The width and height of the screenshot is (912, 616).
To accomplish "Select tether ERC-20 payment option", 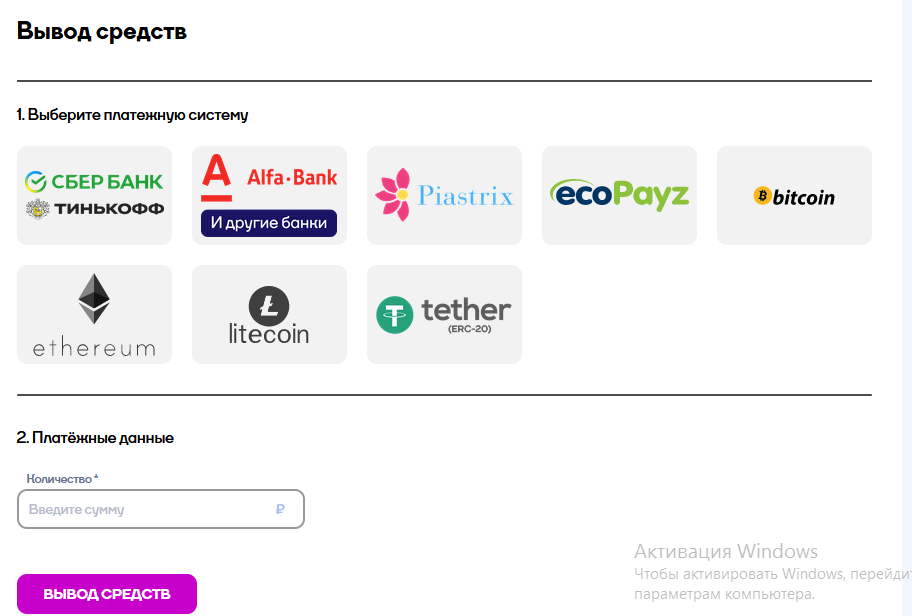I will [x=444, y=315].
